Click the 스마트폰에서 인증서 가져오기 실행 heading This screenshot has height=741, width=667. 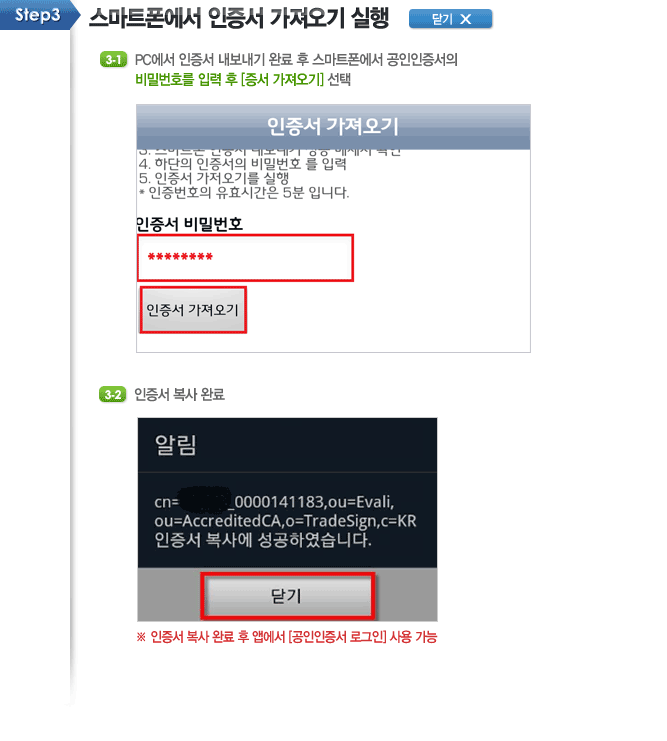pos(239,18)
